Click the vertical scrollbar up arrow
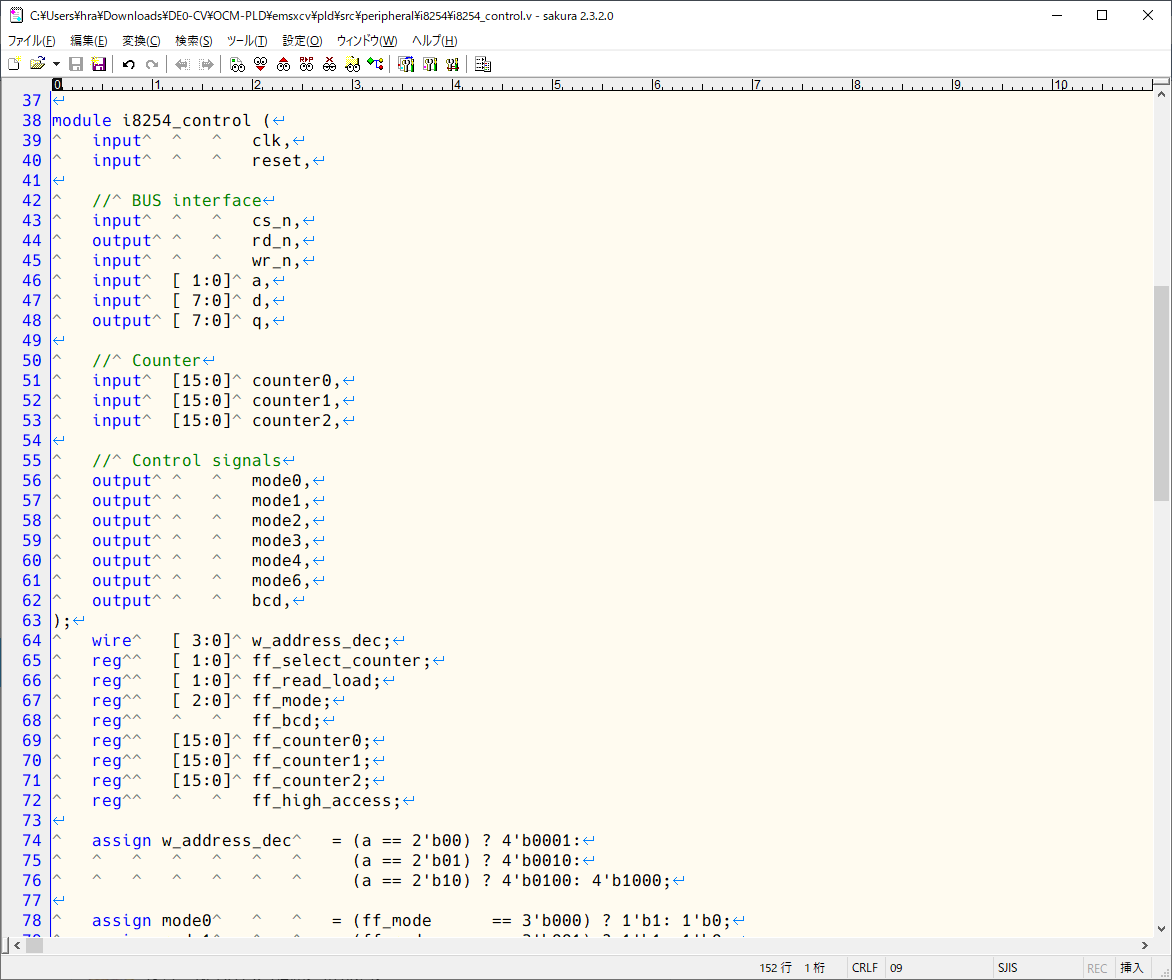This screenshot has height=980, width=1172. (1161, 95)
